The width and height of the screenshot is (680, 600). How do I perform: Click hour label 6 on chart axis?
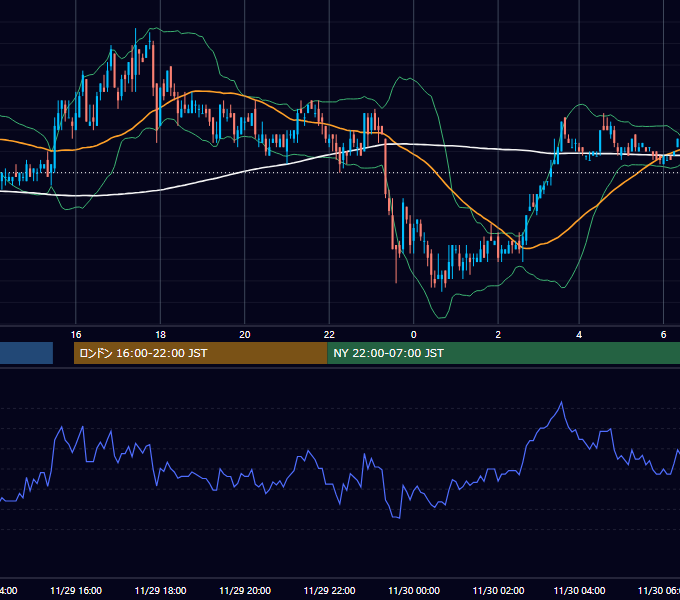pos(663,335)
